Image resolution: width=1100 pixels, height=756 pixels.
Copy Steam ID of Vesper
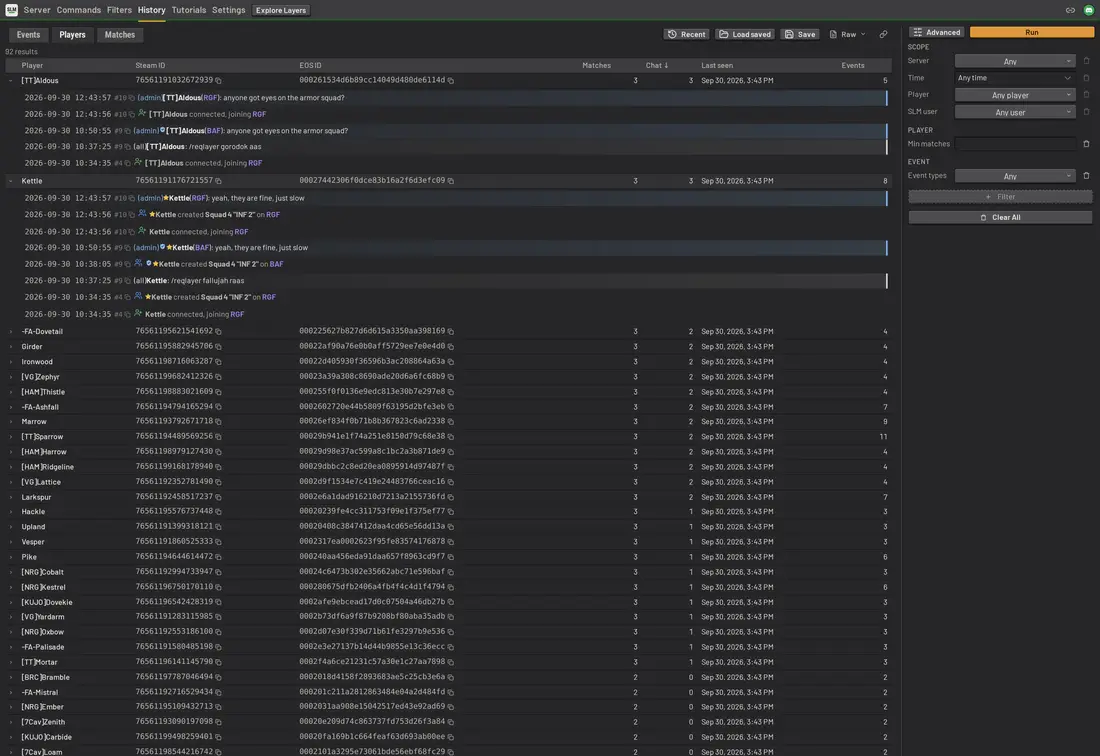(x=218, y=542)
